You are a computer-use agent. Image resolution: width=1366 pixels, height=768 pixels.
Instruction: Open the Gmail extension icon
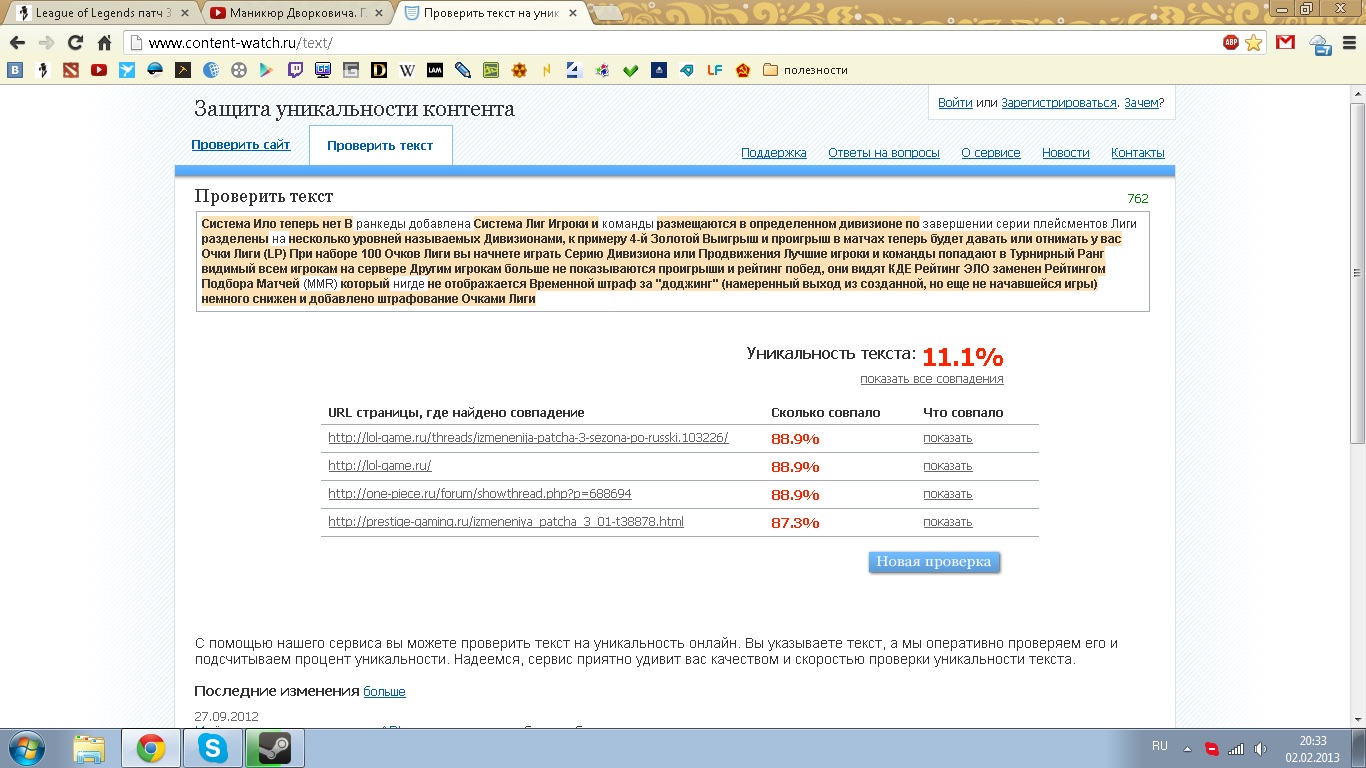click(x=1285, y=43)
